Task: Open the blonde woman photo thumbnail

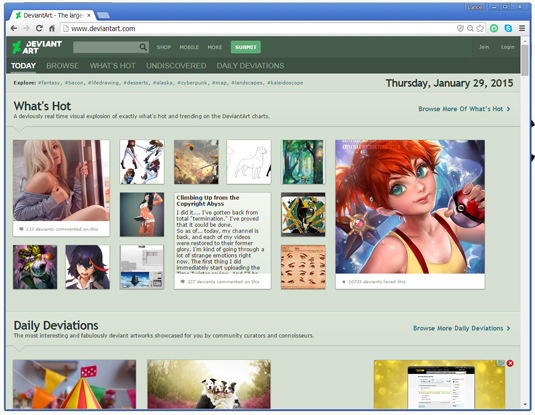Action: tap(61, 180)
